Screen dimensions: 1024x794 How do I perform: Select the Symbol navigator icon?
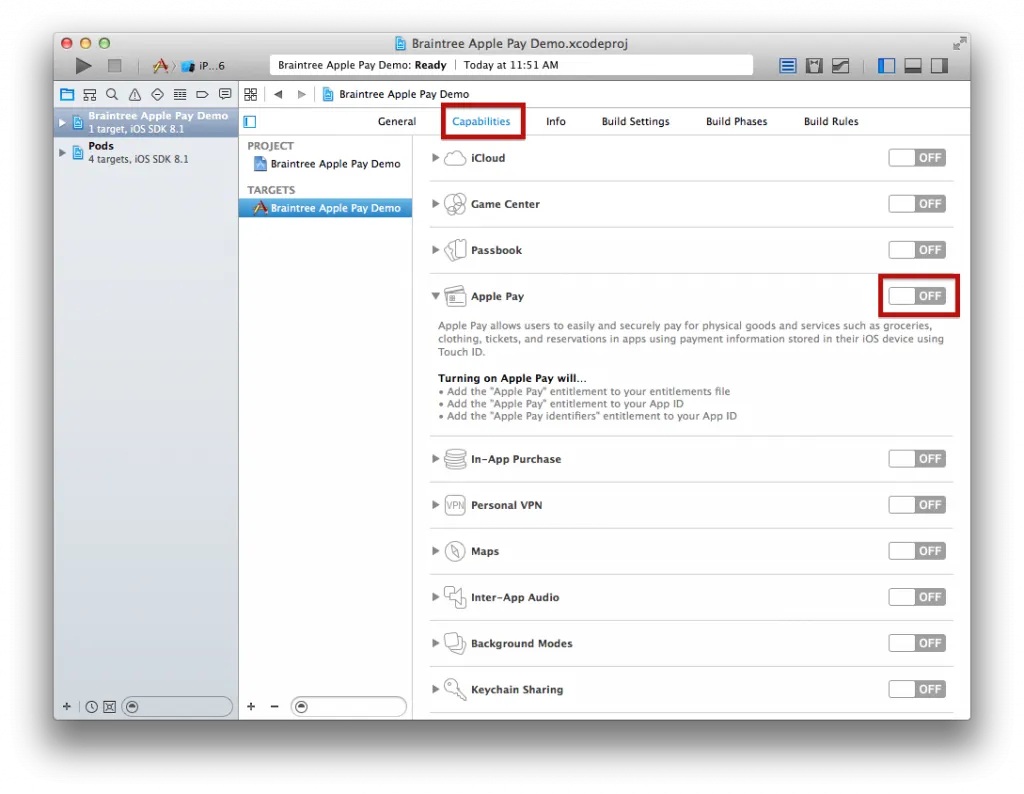click(x=88, y=94)
